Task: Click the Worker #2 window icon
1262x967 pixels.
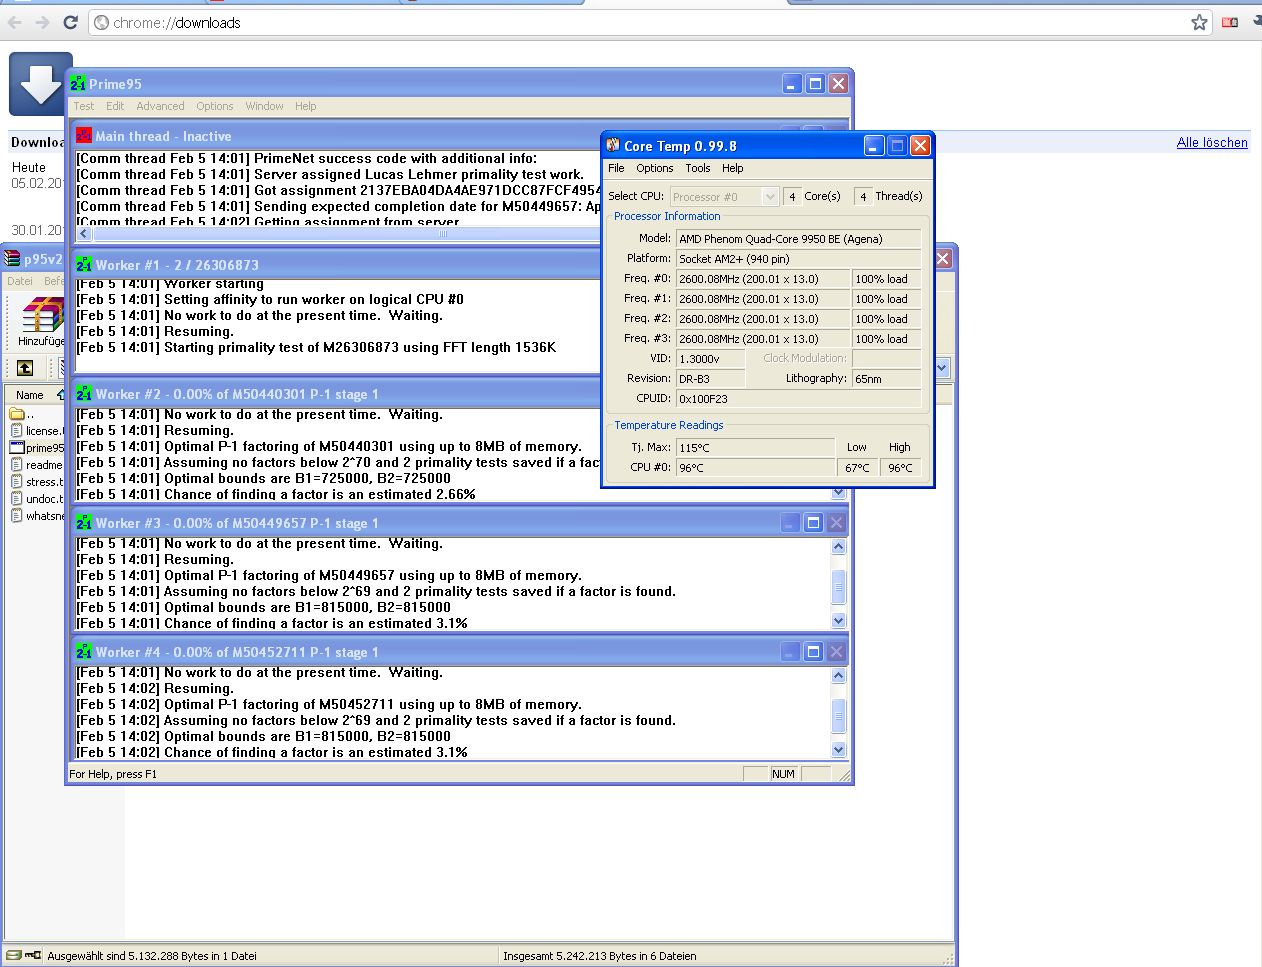Action: 84,393
